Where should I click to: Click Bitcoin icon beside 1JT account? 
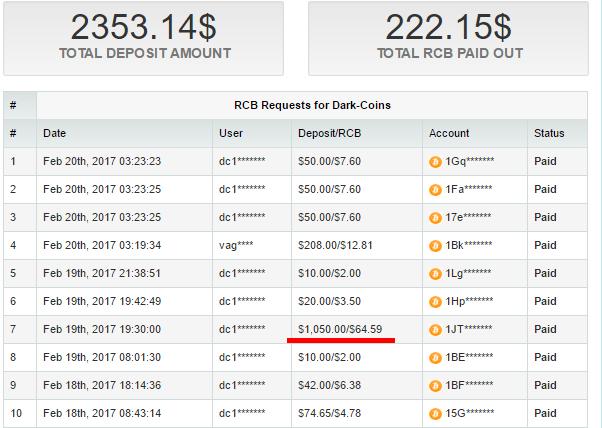click(435, 329)
